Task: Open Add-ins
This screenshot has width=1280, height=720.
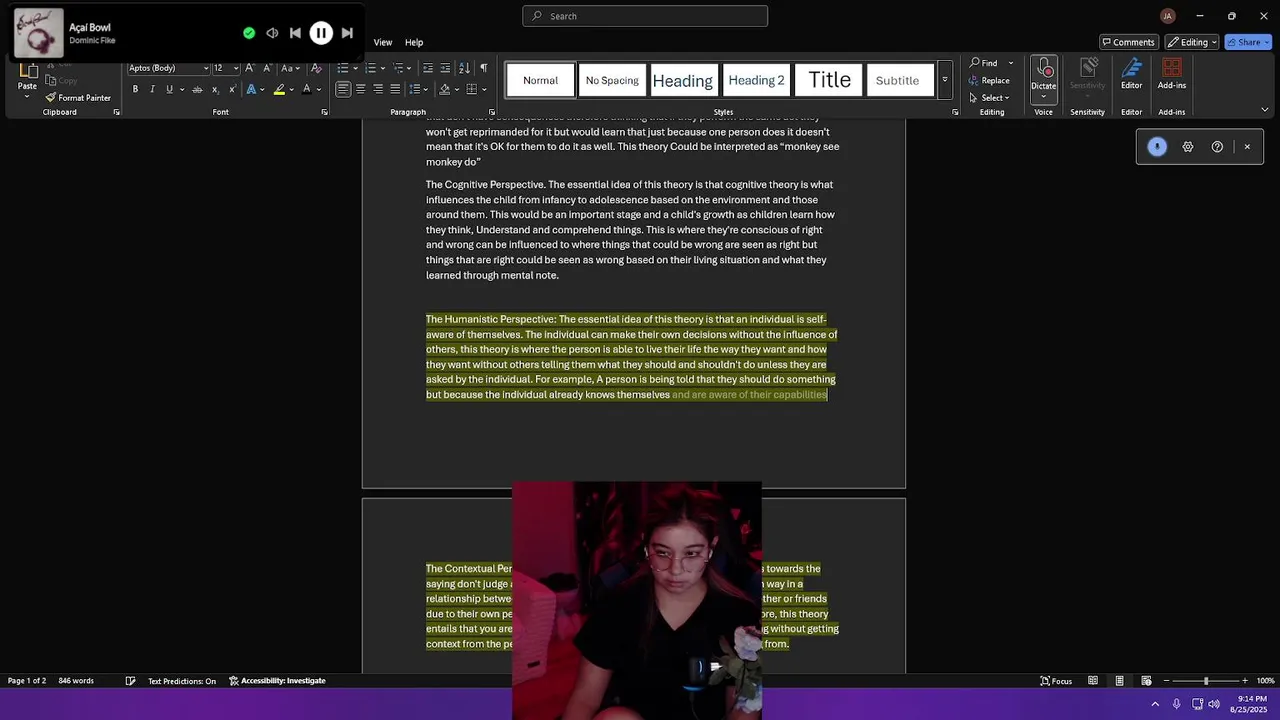Action: (1172, 74)
